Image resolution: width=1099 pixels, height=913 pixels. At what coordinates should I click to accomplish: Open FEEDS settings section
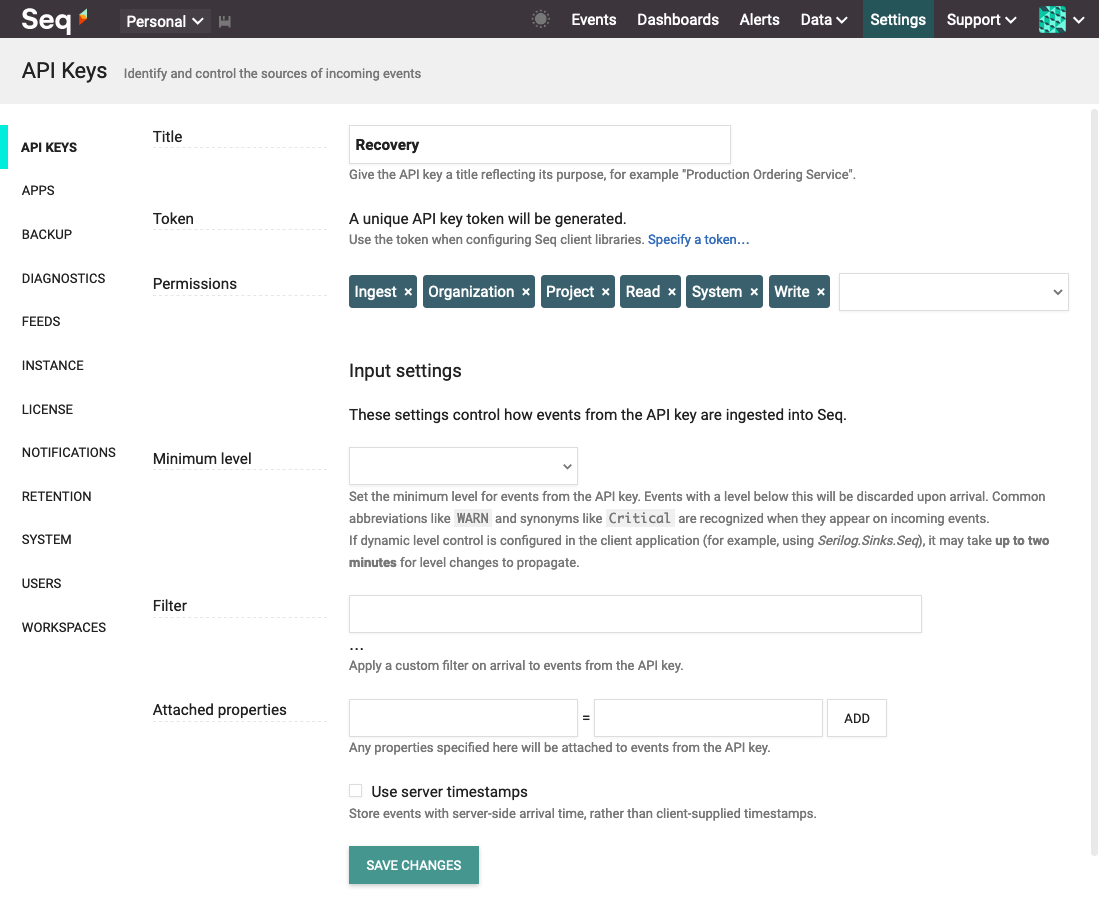[41, 322]
